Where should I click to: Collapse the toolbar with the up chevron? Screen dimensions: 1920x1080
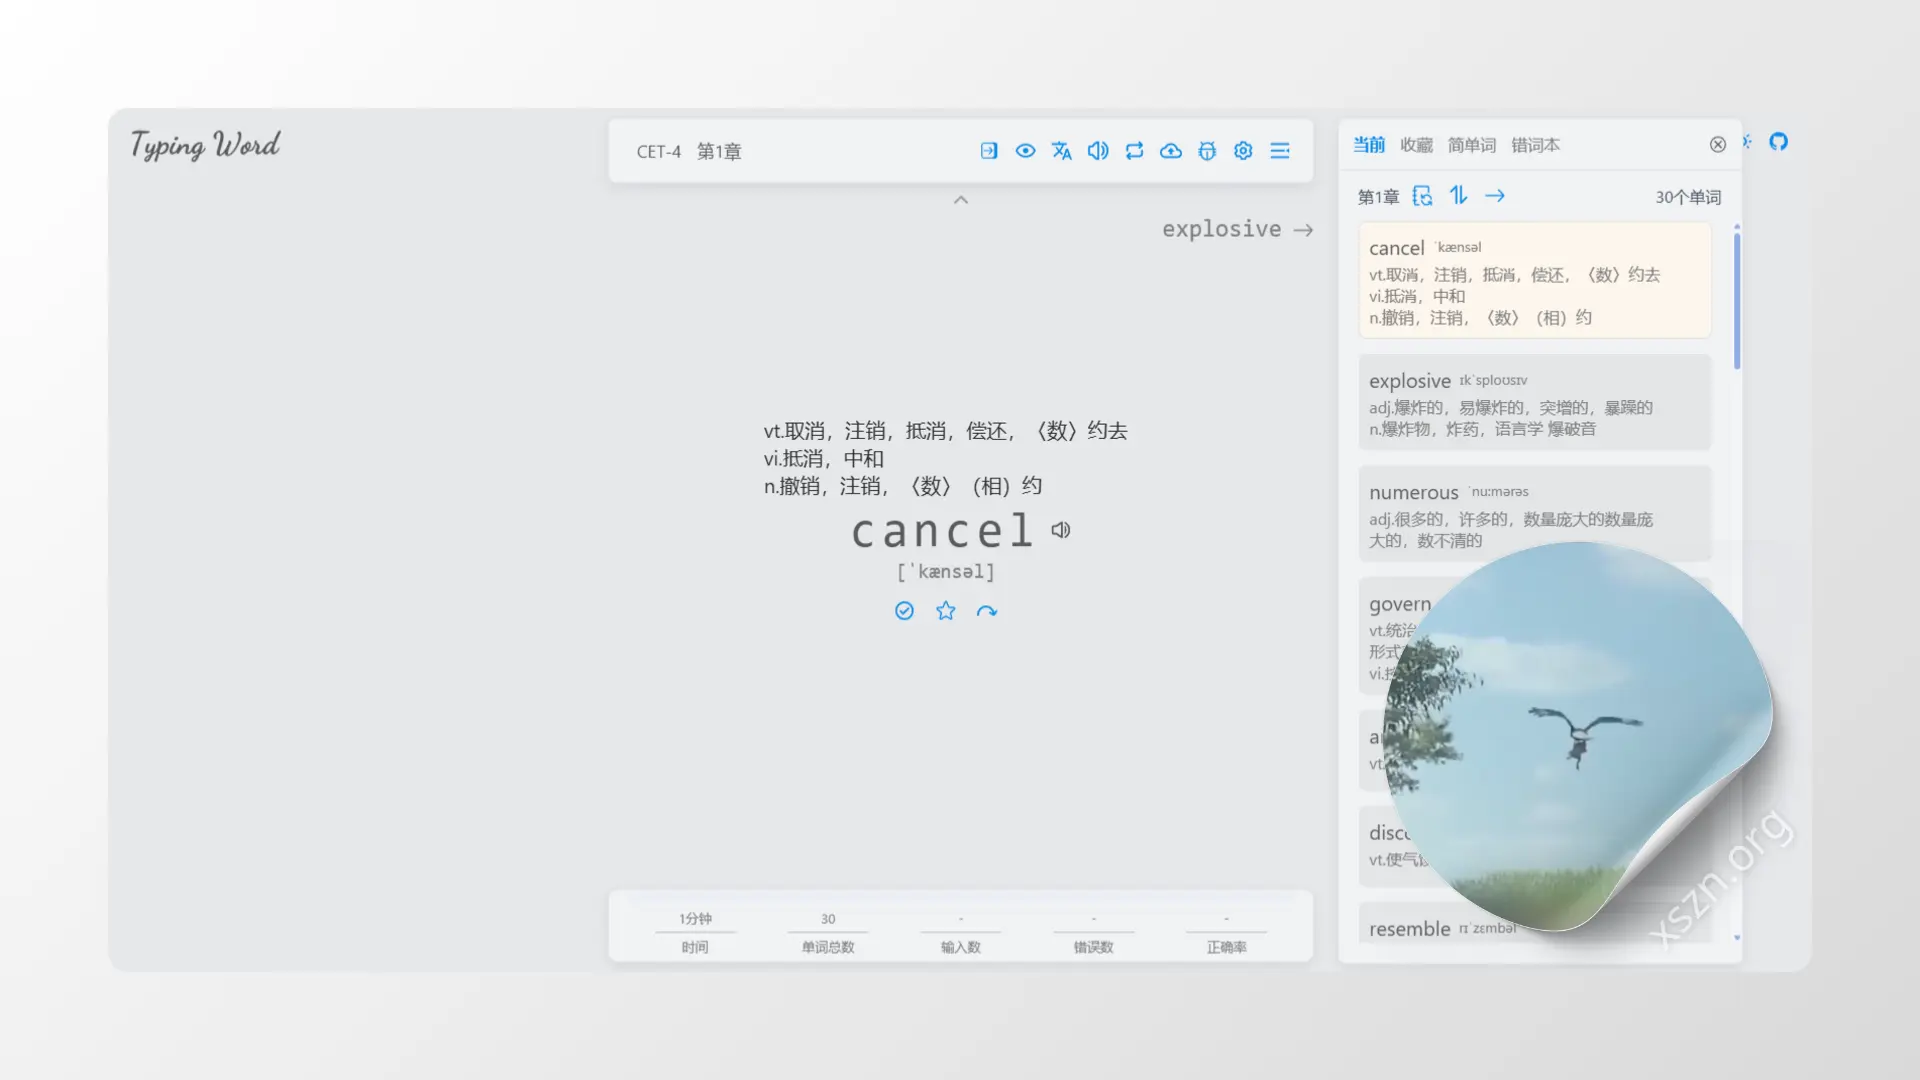coord(961,200)
